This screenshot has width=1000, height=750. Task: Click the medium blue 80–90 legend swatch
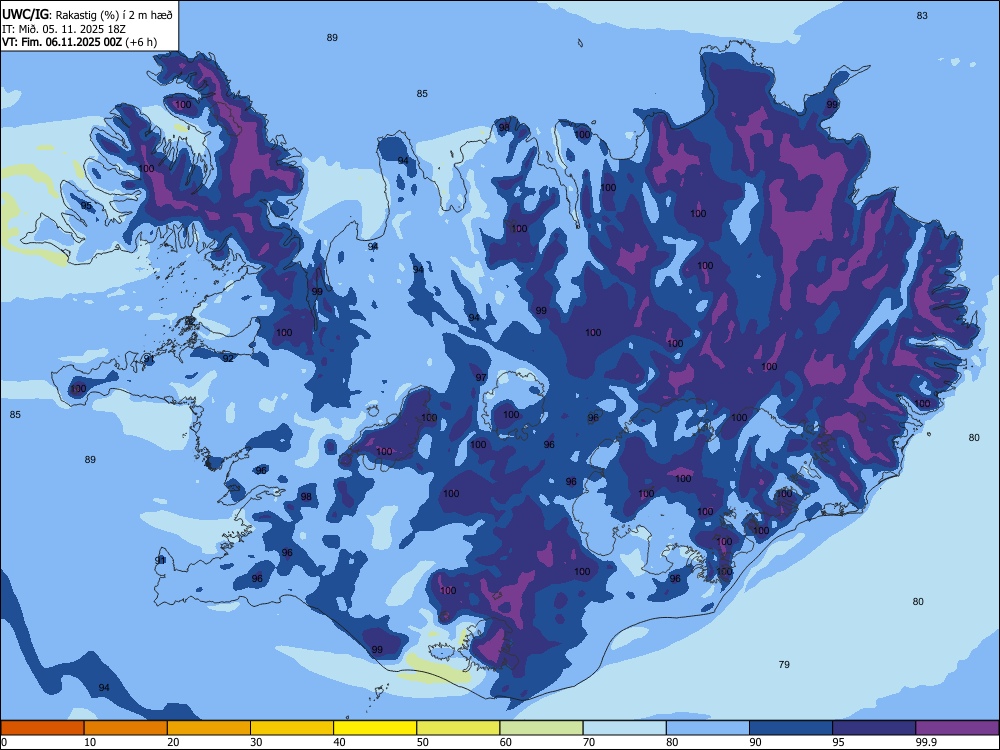coord(708,728)
